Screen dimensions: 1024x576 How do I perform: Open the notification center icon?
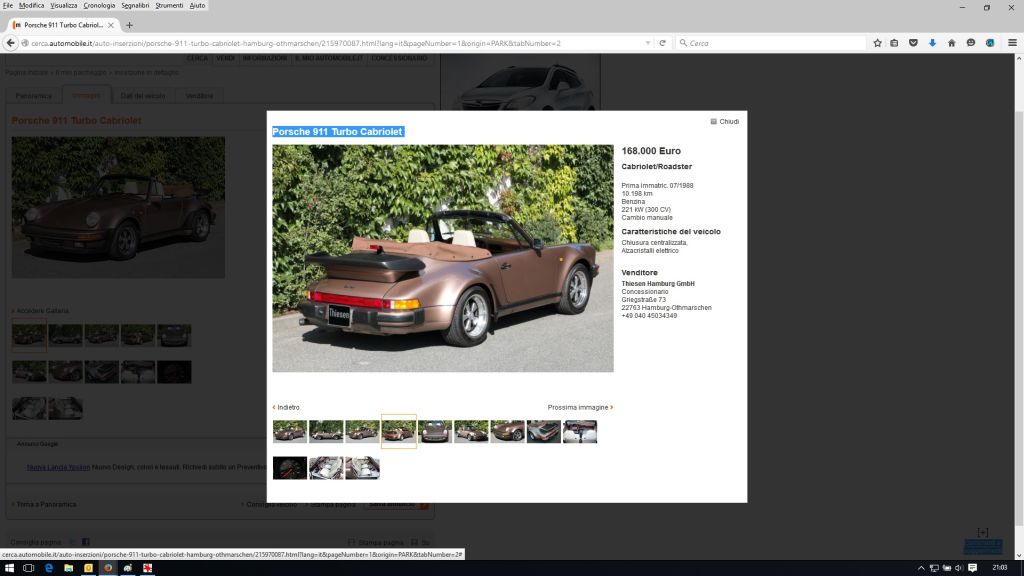pos(972,568)
